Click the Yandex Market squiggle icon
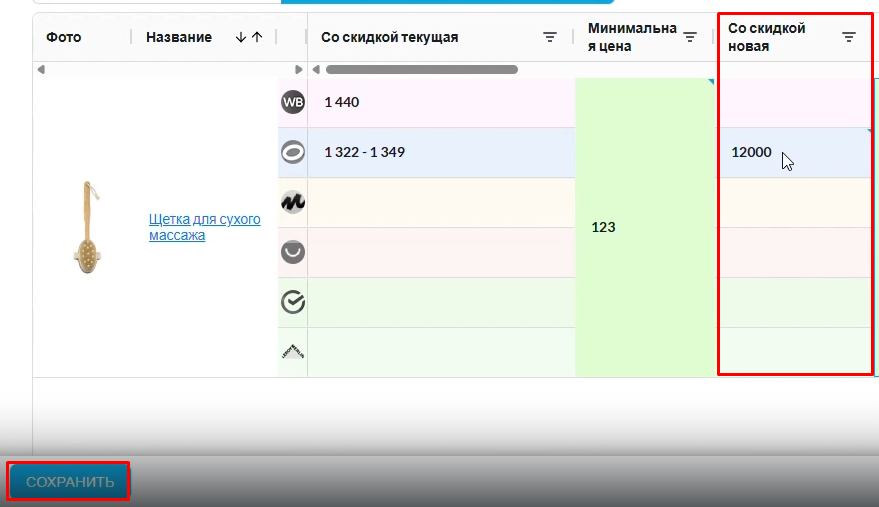The image size is (879, 507). coord(292,202)
